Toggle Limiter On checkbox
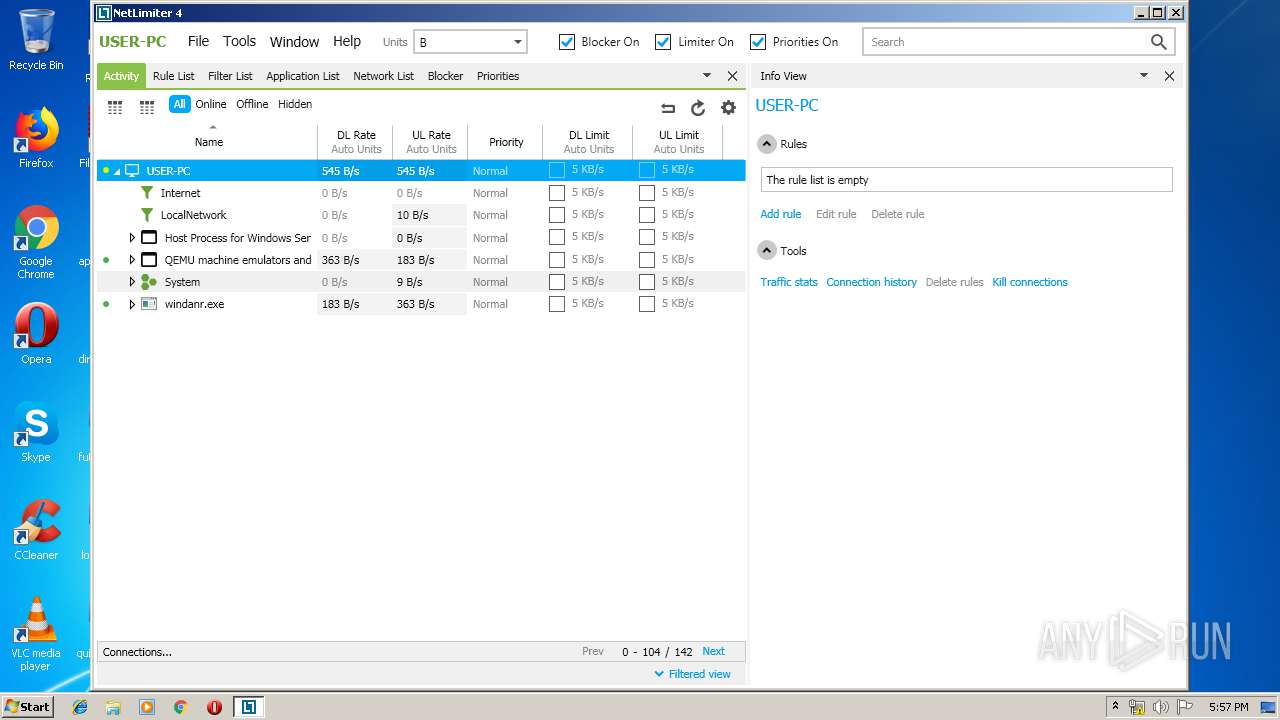This screenshot has width=1280, height=720. [x=663, y=42]
